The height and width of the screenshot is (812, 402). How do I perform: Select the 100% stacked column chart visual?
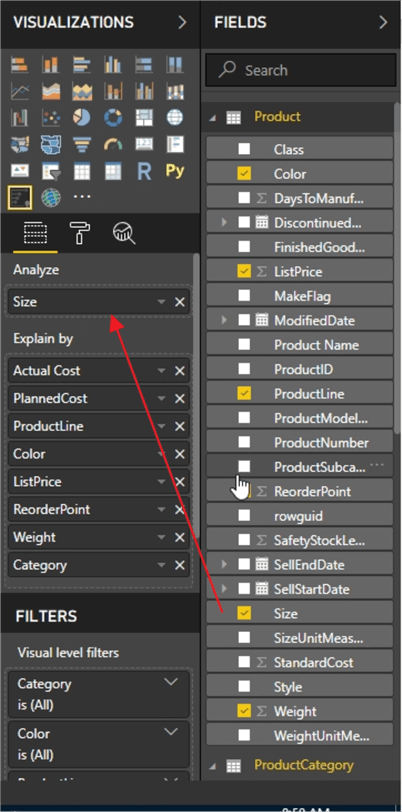tap(175, 65)
